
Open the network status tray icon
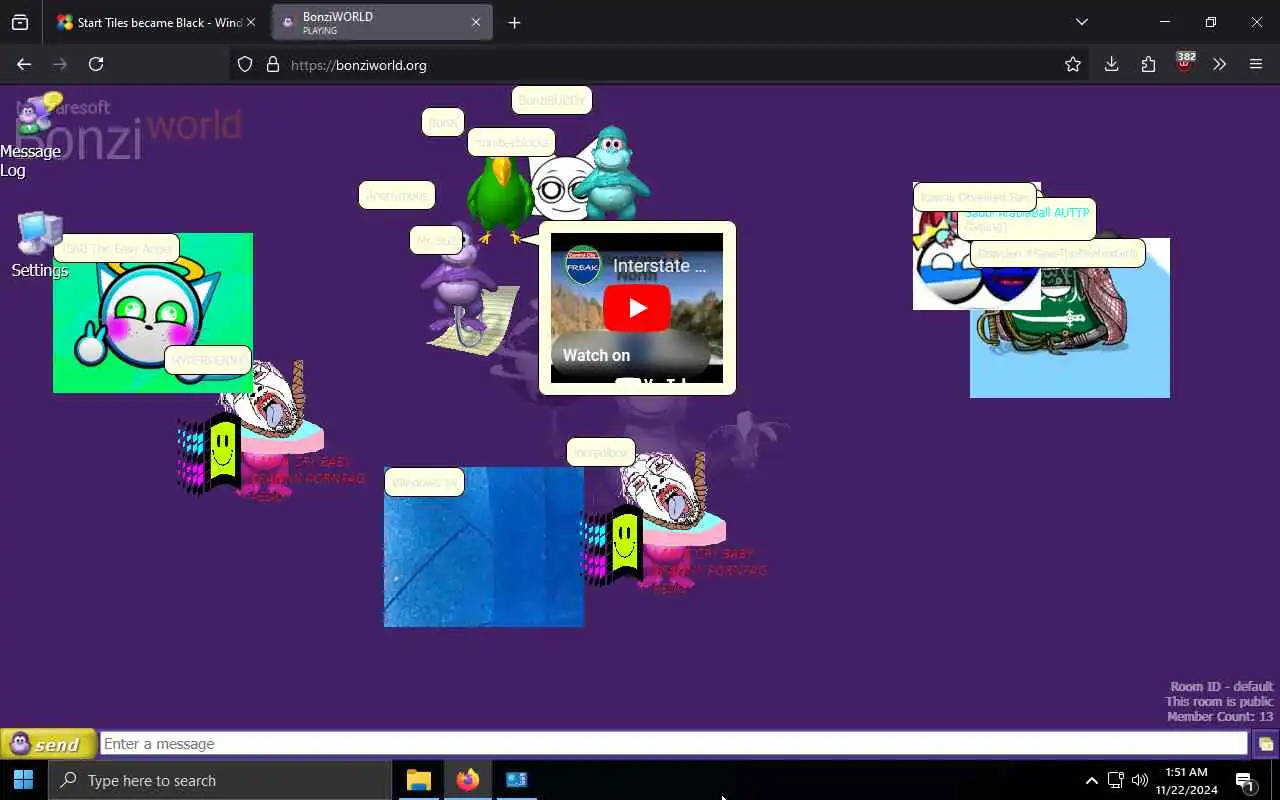(1115, 780)
